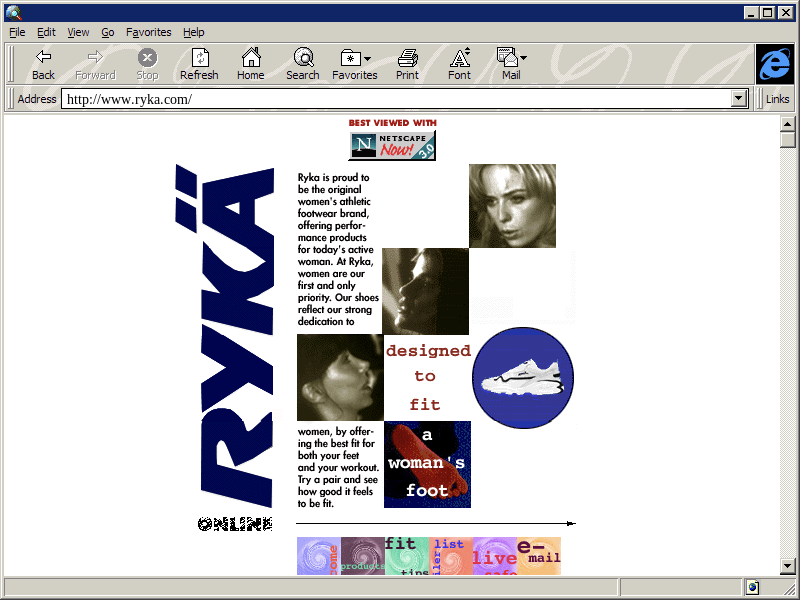The width and height of the screenshot is (800, 600).
Task: Click the Back toolbar button
Action: pyautogui.click(x=43, y=64)
